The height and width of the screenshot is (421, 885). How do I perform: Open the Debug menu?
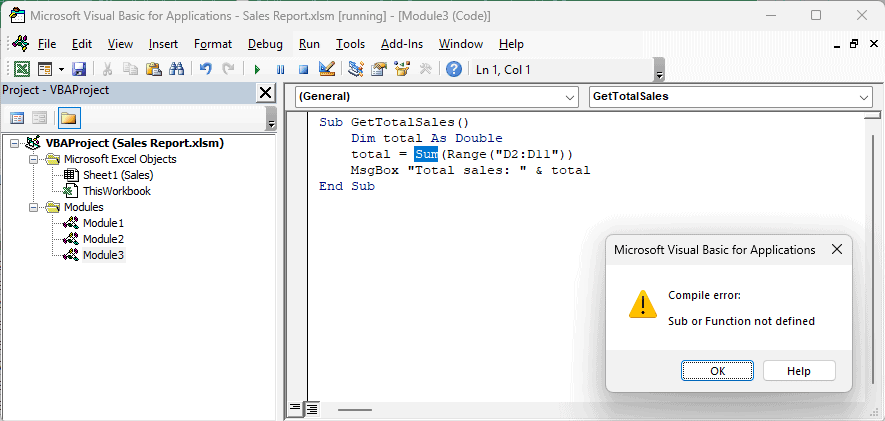coord(265,44)
